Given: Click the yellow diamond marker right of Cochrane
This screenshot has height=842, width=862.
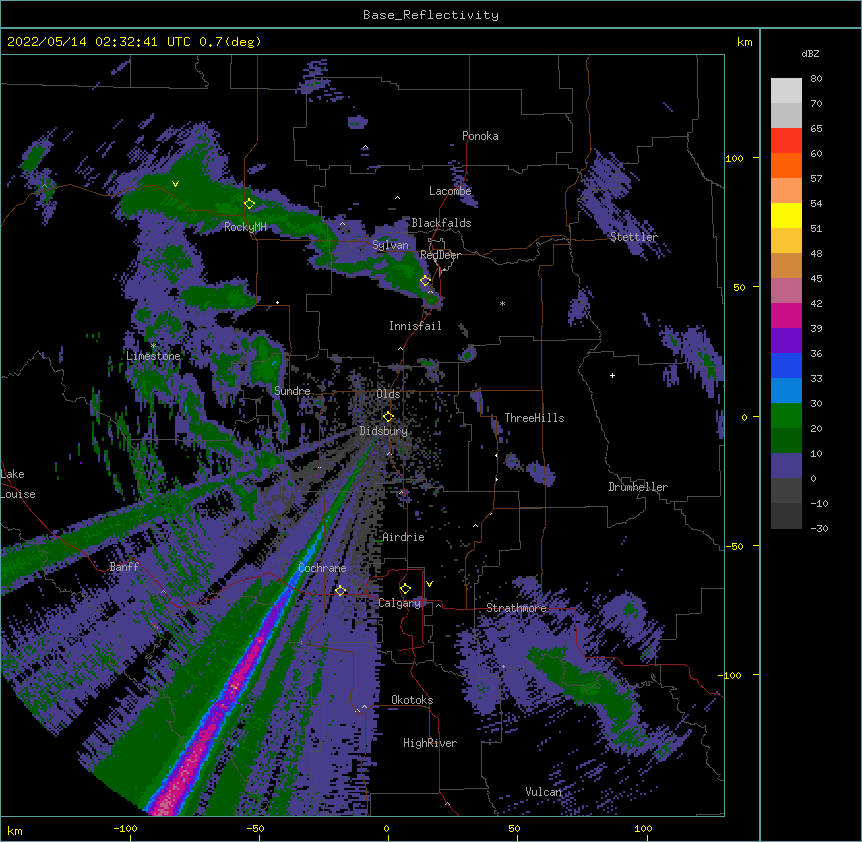Looking at the screenshot, I should pos(340,591).
